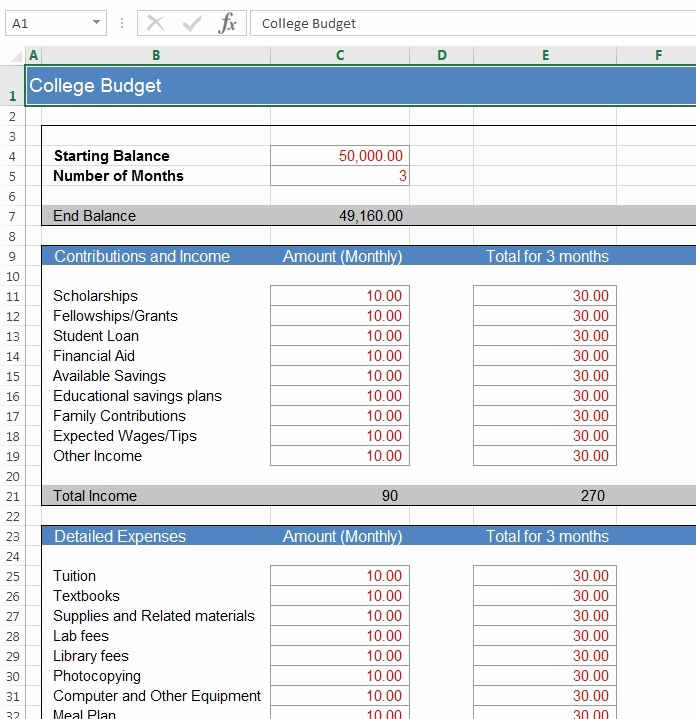Click the Financial Aid monthly amount cell
This screenshot has height=719, width=696.
point(340,356)
